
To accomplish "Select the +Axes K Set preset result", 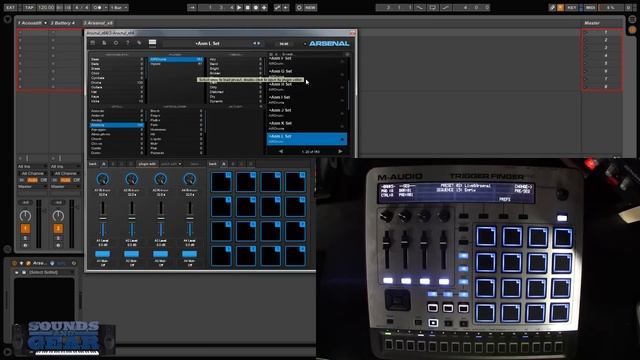I will [x=307, y=125].
